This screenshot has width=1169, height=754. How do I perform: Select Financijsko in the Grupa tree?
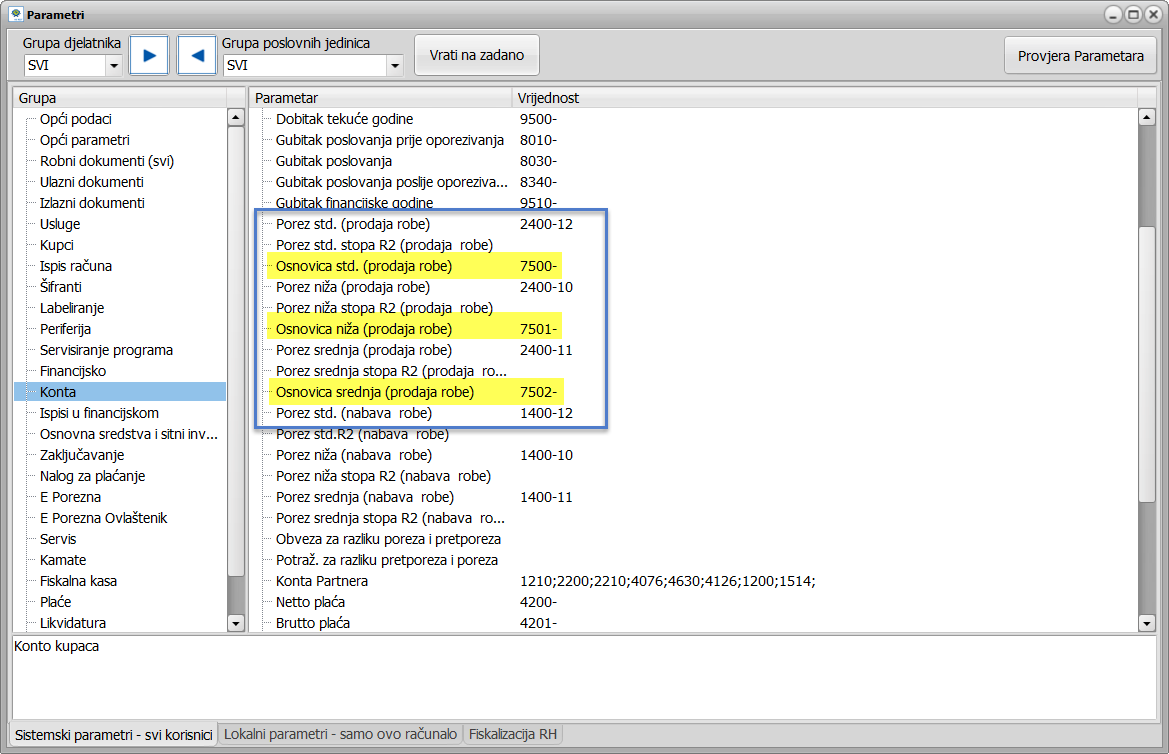[73, 371]
